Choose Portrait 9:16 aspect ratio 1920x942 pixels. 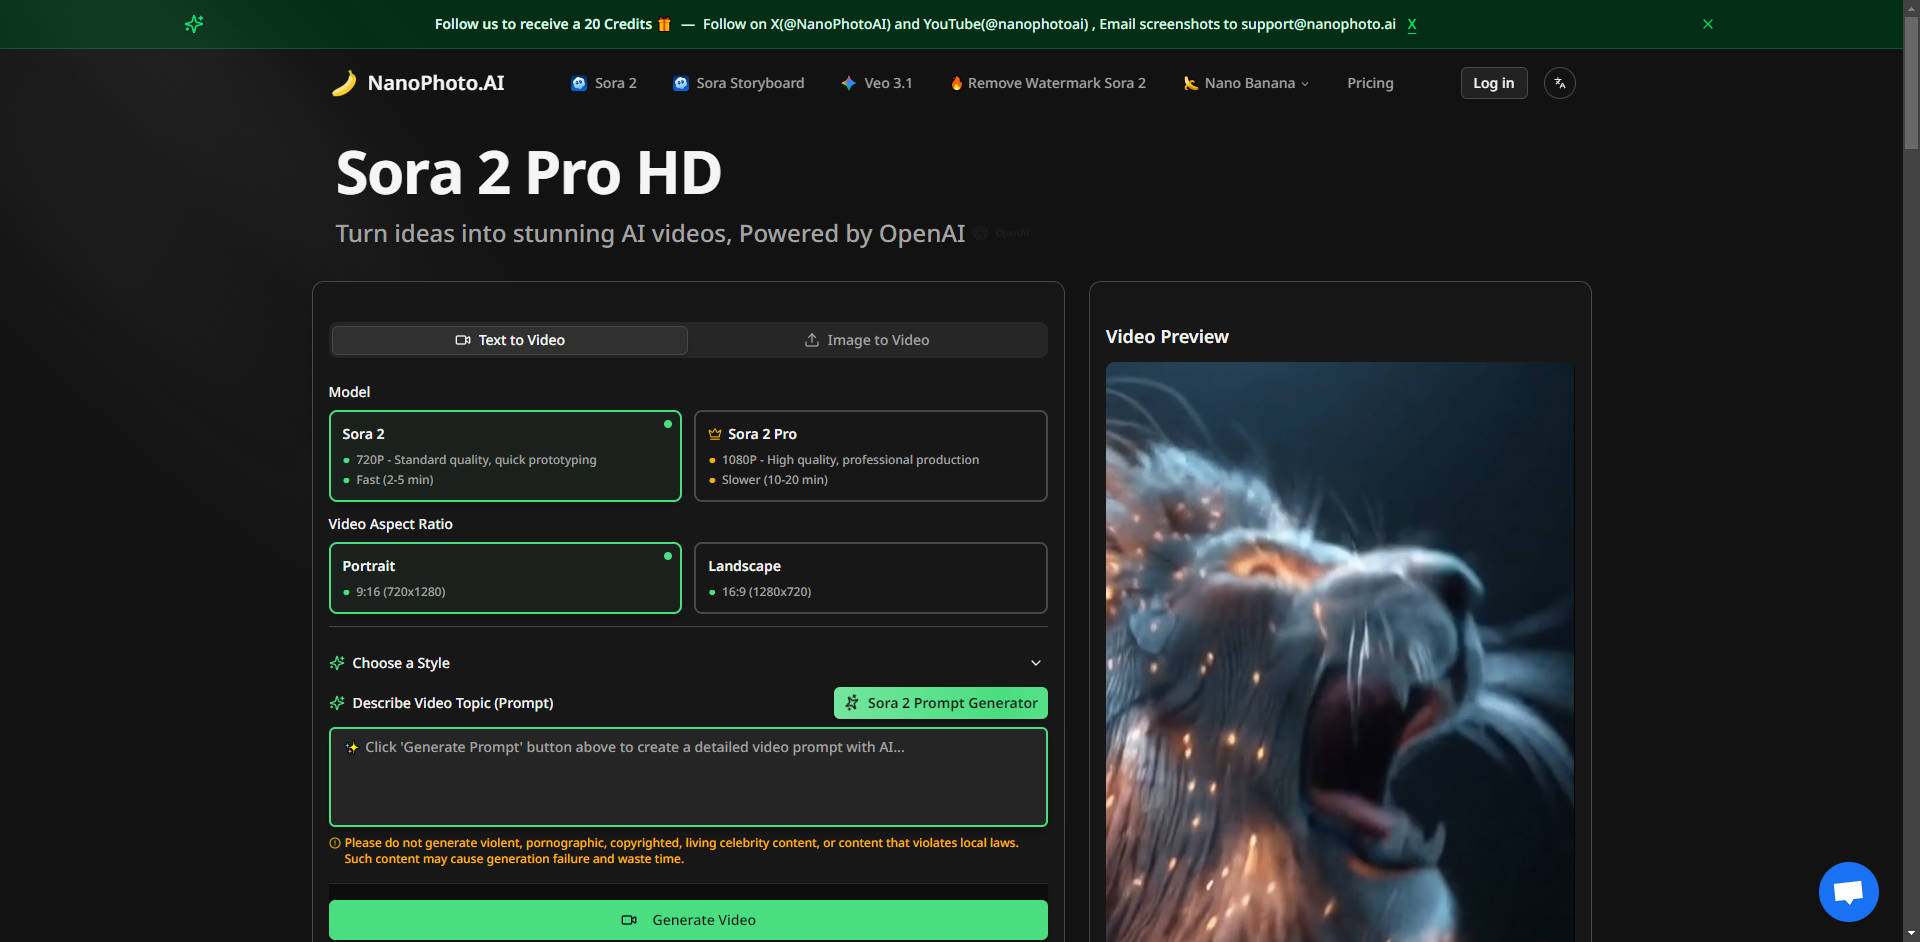505,578
